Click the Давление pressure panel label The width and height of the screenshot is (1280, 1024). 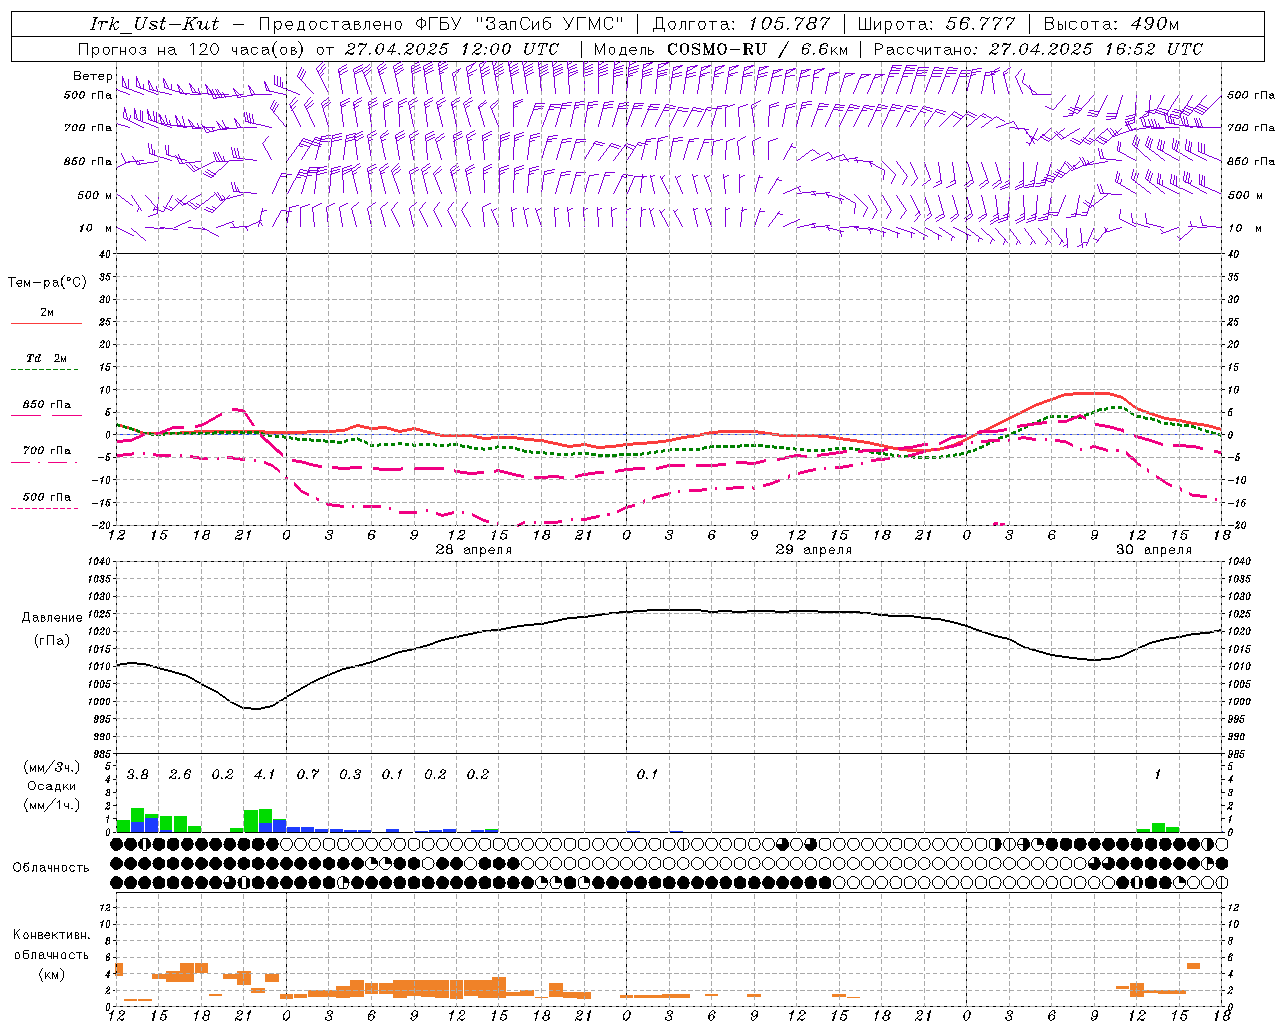pos(52,618)
